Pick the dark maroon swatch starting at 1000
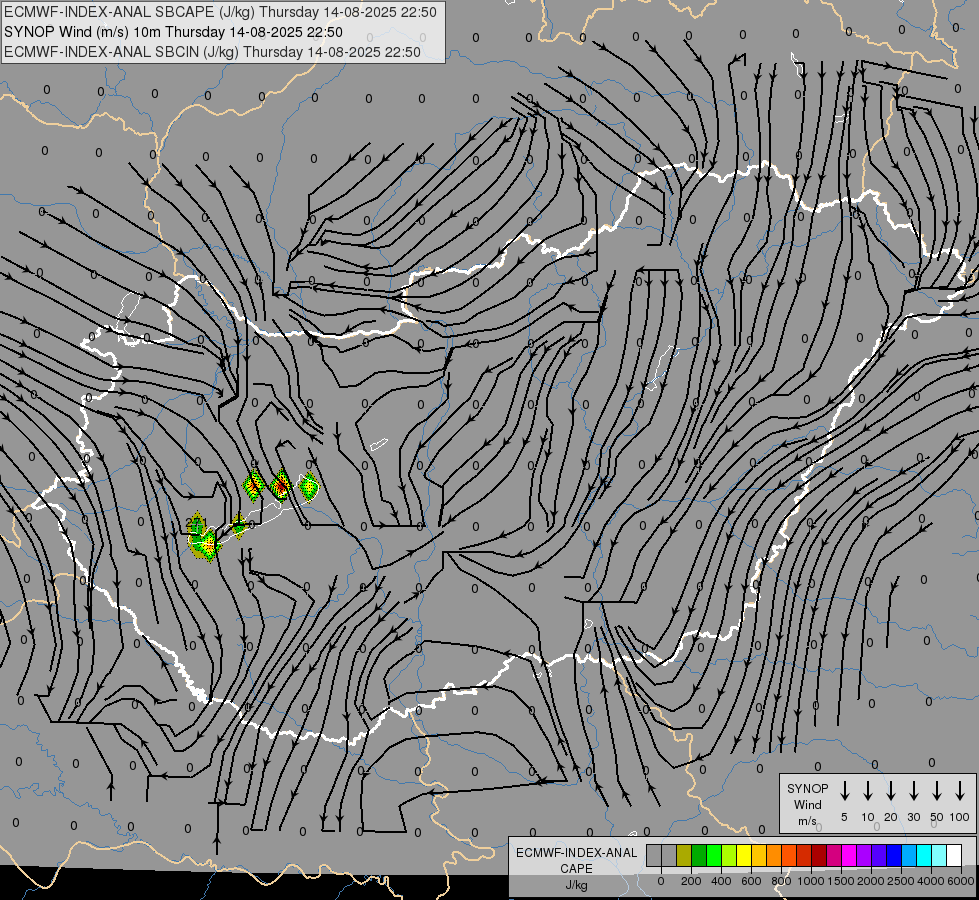The height and width of the screenshot is (900, 979). coord(819,856)
